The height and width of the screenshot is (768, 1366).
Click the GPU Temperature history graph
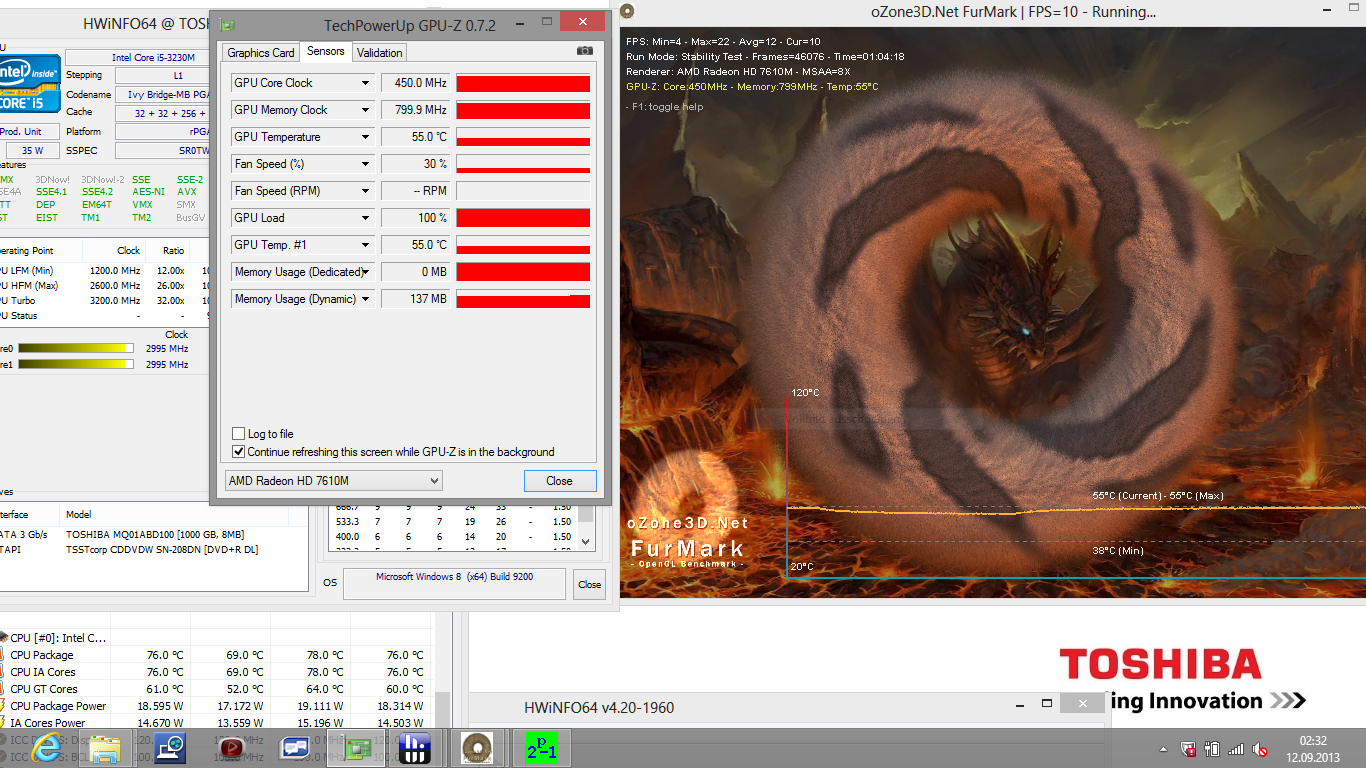click(523, 137)
